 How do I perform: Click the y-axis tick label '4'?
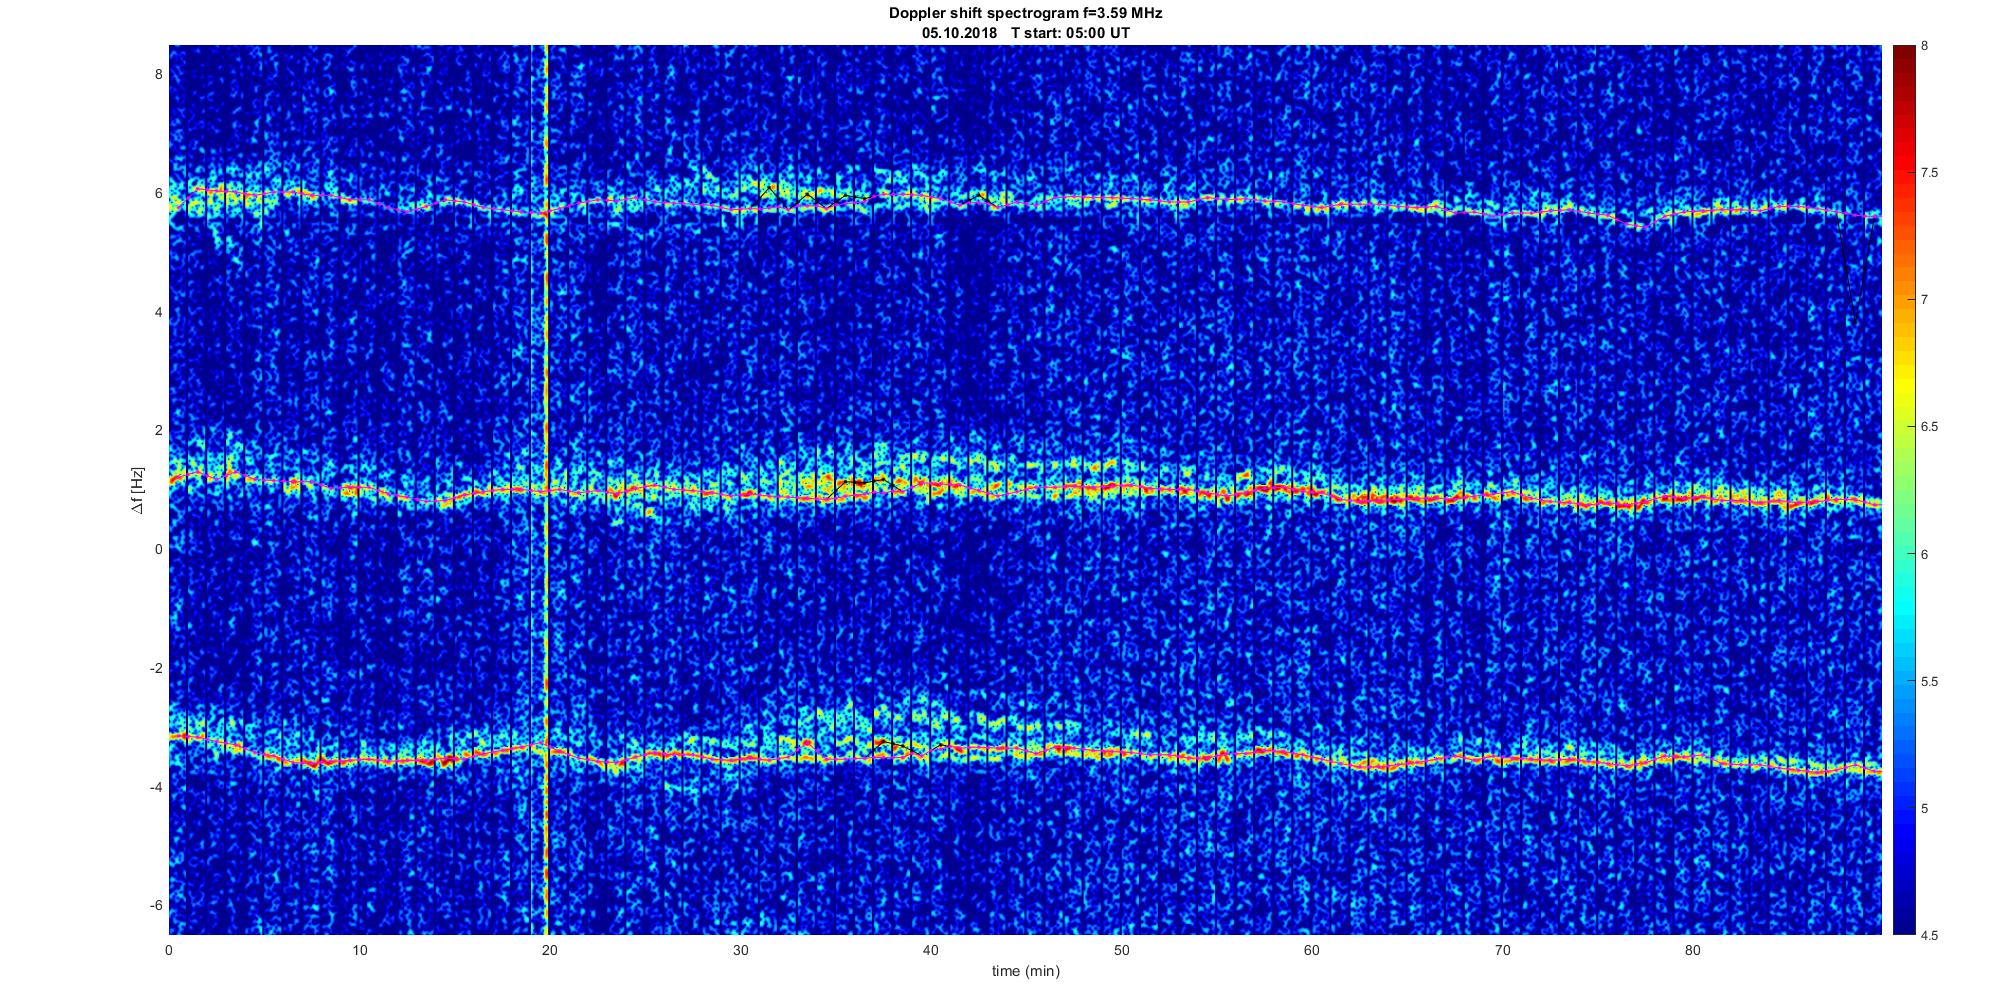click(158, 312)
